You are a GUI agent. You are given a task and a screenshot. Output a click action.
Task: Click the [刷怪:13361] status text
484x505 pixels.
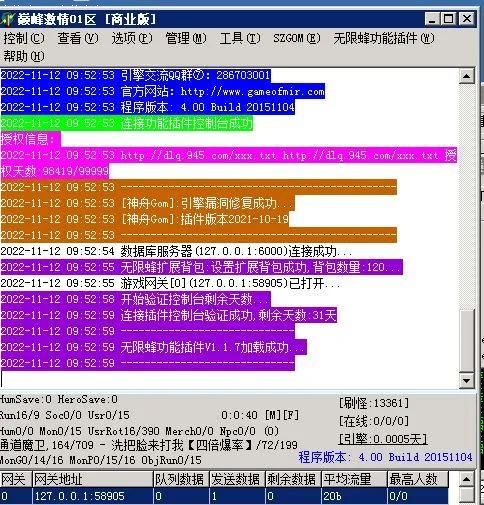coord(374,404)
